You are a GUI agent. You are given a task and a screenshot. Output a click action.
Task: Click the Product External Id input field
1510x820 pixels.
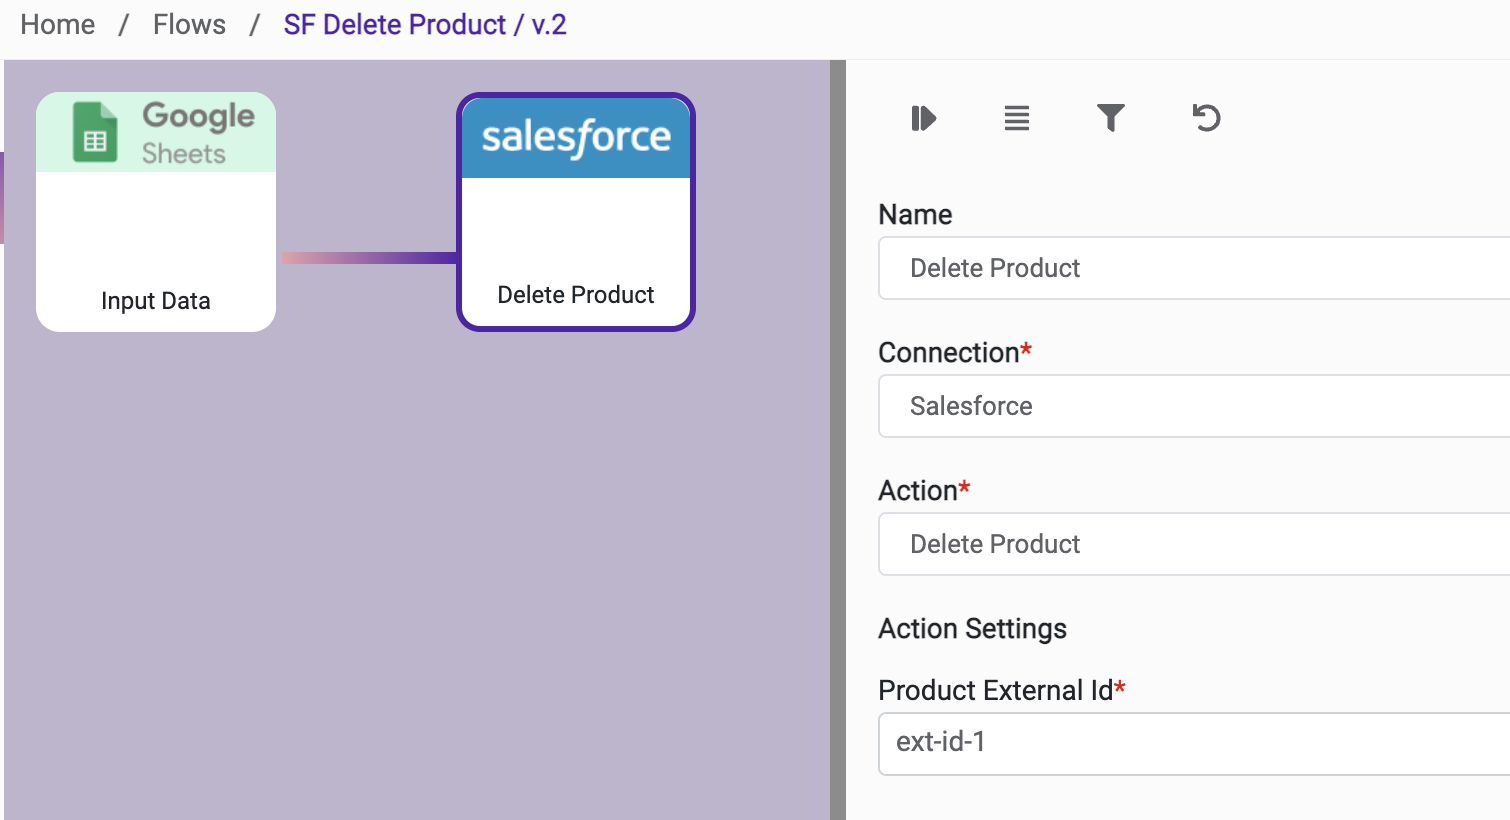[x=1190, y=743]
